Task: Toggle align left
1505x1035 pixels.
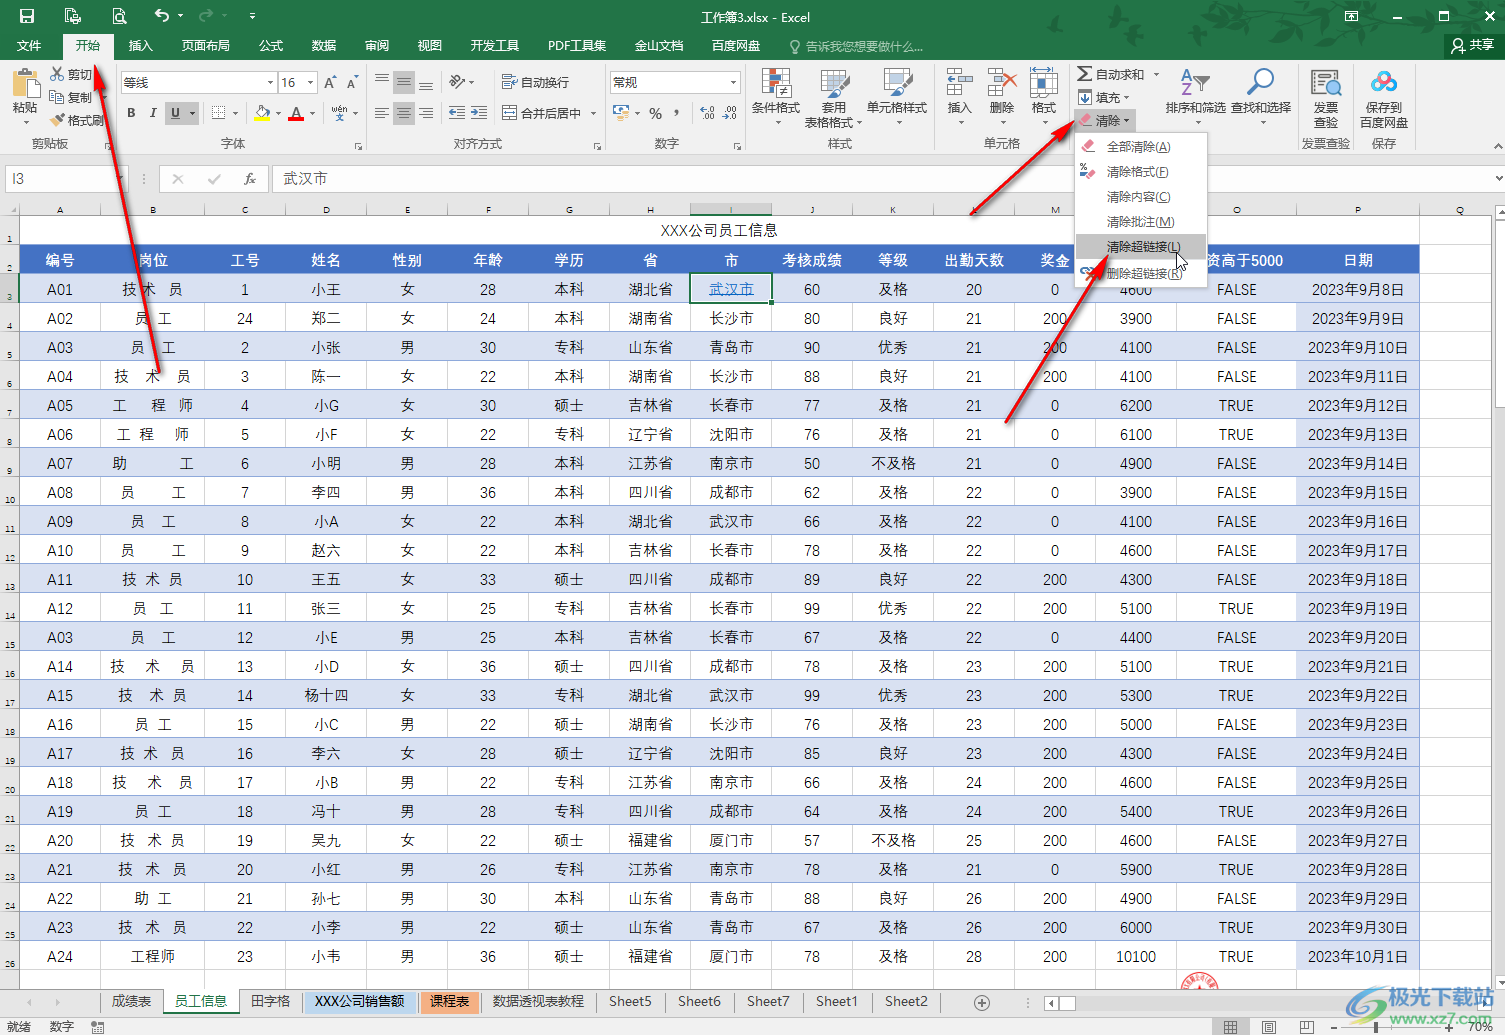Action: pyautogui.click(x=382, y=113)
